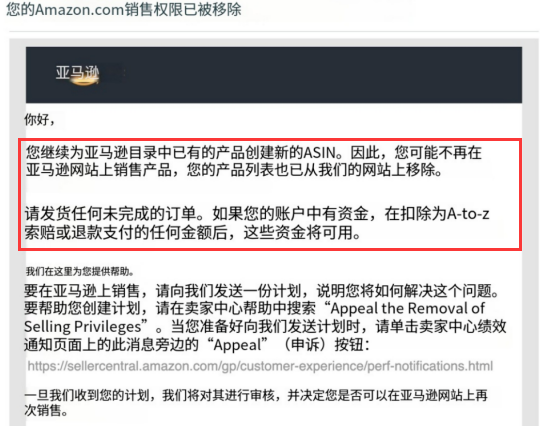Viewport: 540px width, 426px height.
Task: Click "Appeal the Removal of" search phrase
Action: tap(408, 308)
